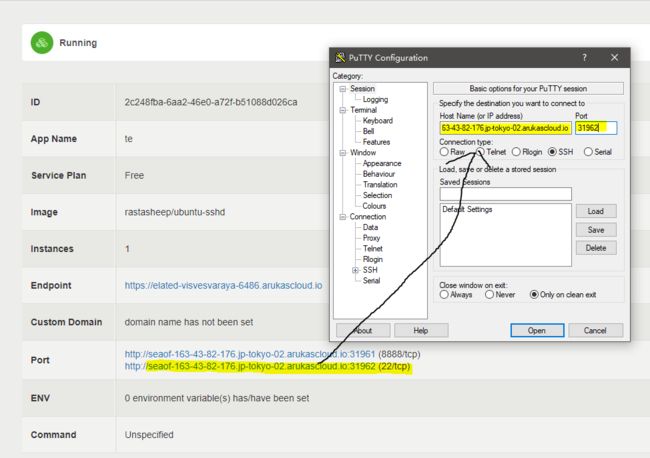
Task: Open the port 31961 (8888/tcp) link
Action: [250, 354]
